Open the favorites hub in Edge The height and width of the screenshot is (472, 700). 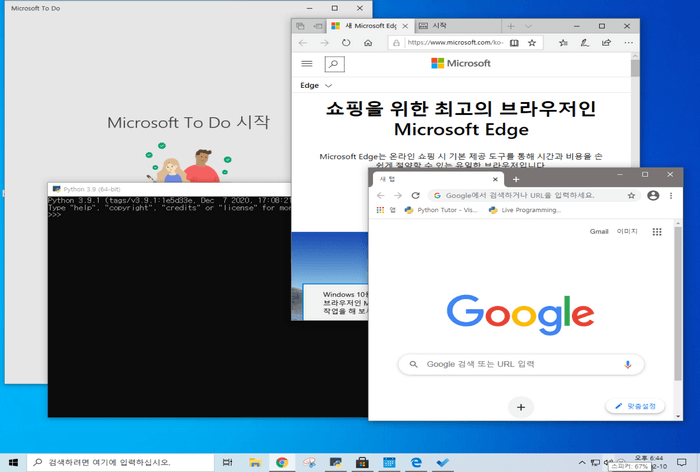pyautogui.click(x=563, y=43)
